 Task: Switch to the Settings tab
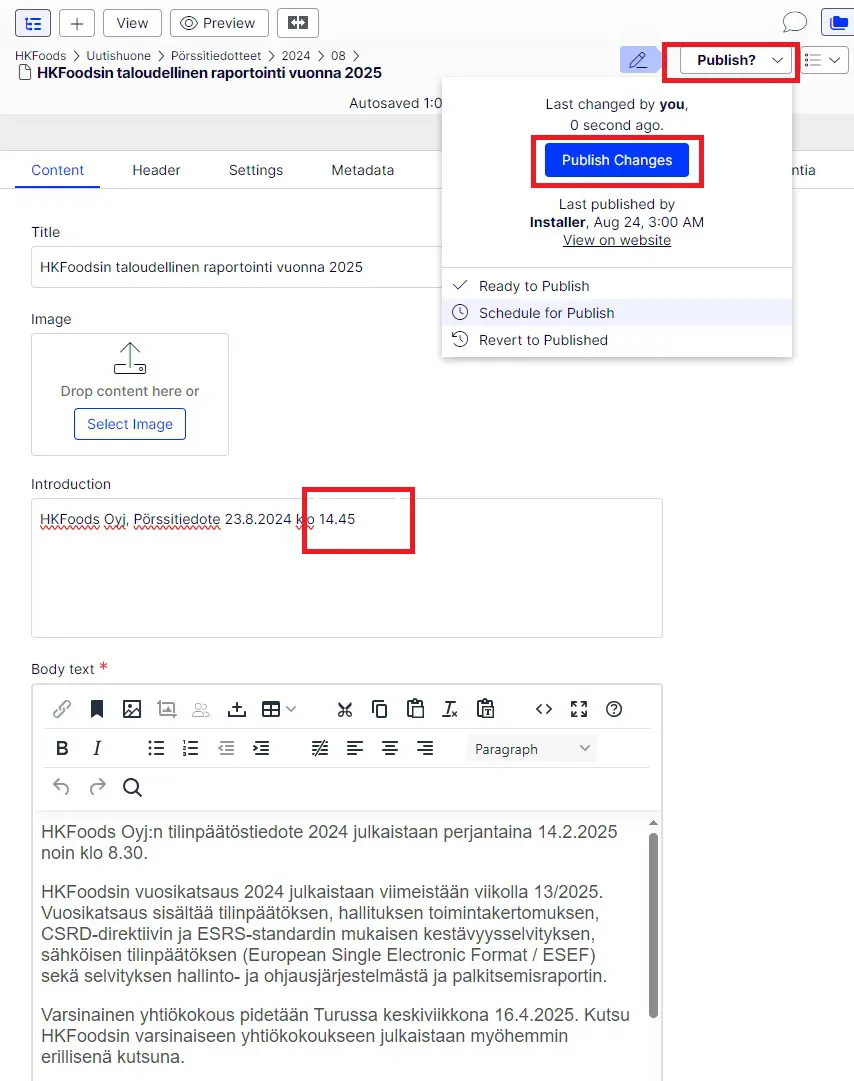point(256,170)
